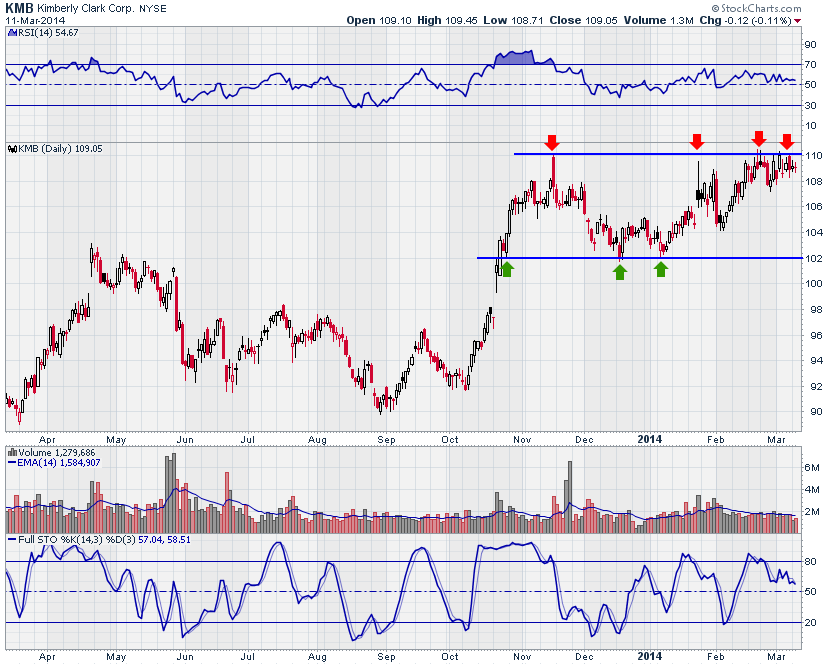Click the 2M volume axis label
Viewport: 827px width, 664px height.
click(x=812, y=512)
